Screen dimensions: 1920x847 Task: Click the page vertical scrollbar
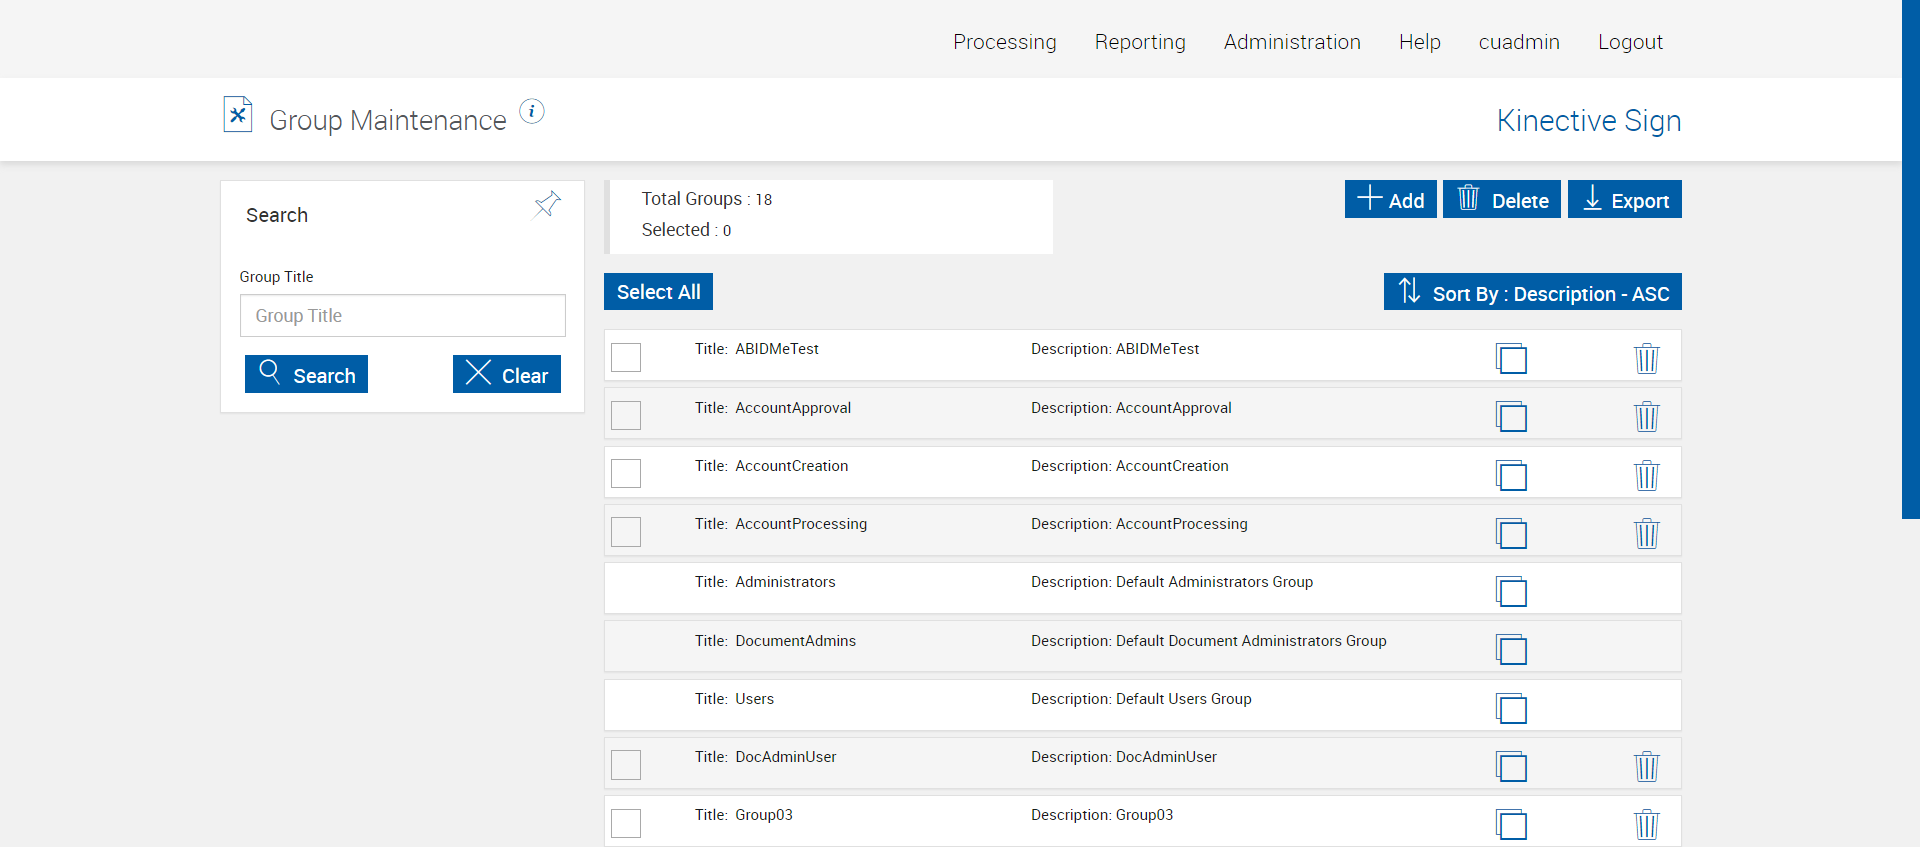(1910, 260)
